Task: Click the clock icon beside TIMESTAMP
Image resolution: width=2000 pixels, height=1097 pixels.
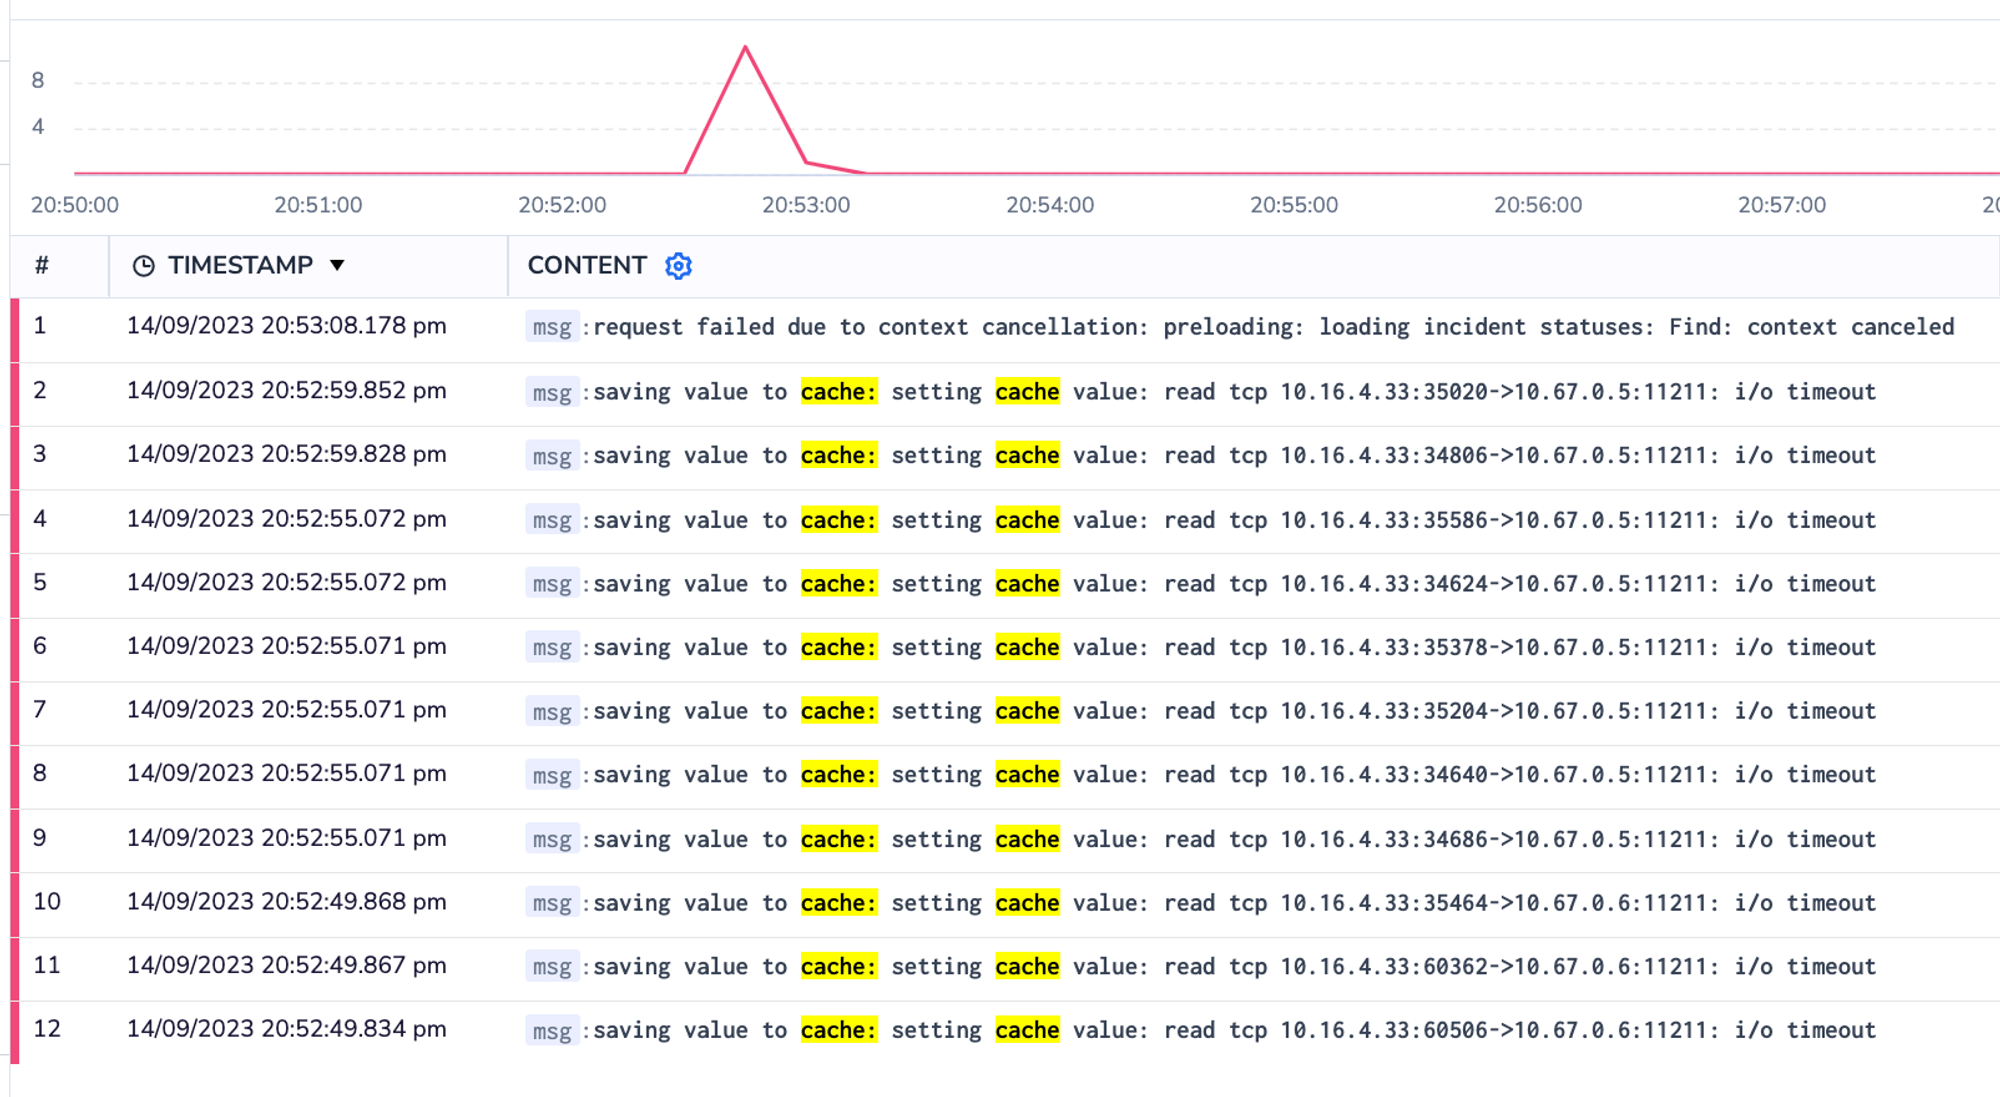Action: [144, 266]
